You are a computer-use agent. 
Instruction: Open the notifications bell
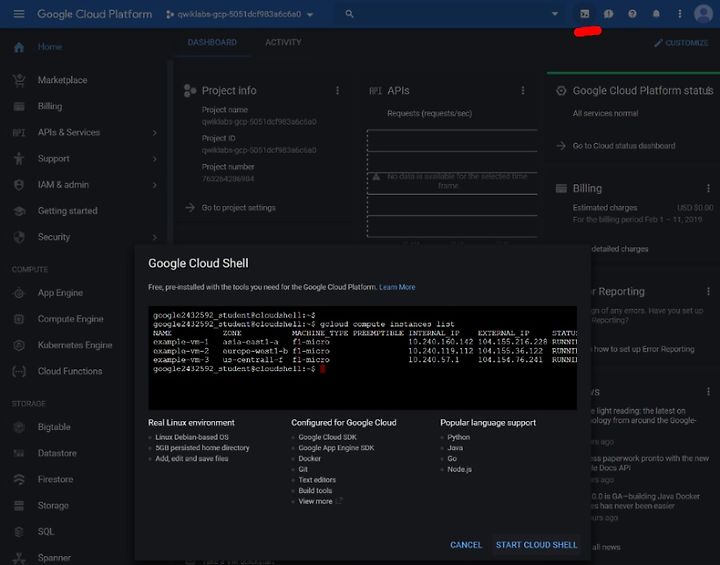(656, 14)
